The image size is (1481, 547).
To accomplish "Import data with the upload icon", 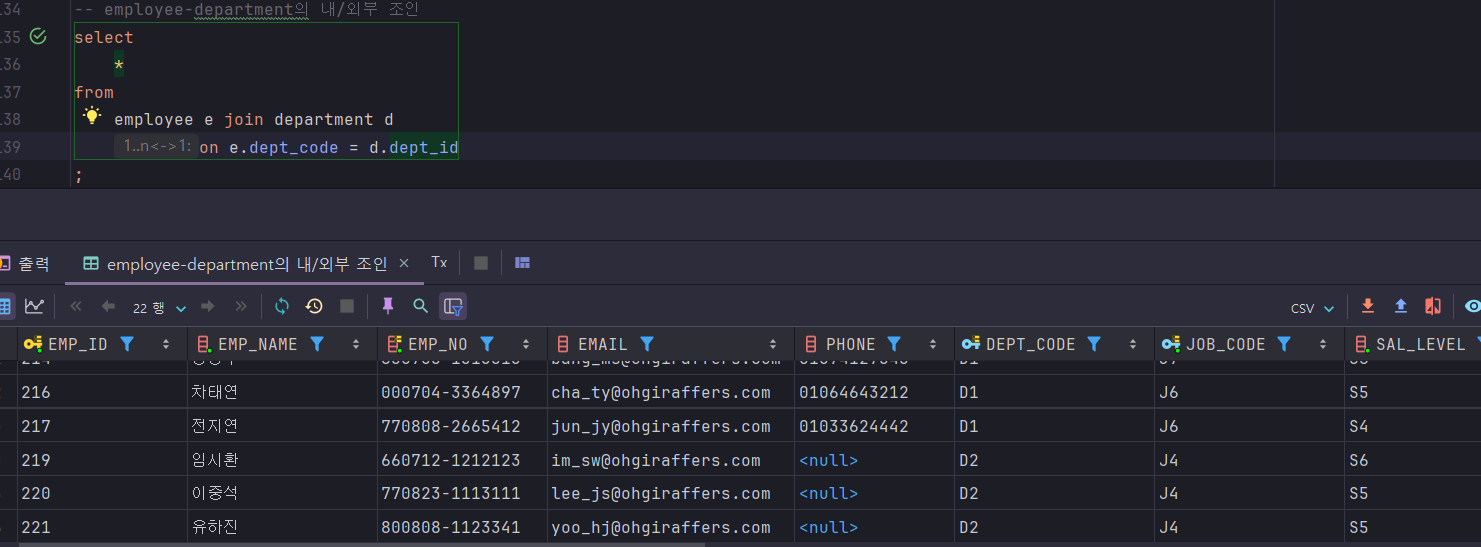I will tap(1401, 306).
